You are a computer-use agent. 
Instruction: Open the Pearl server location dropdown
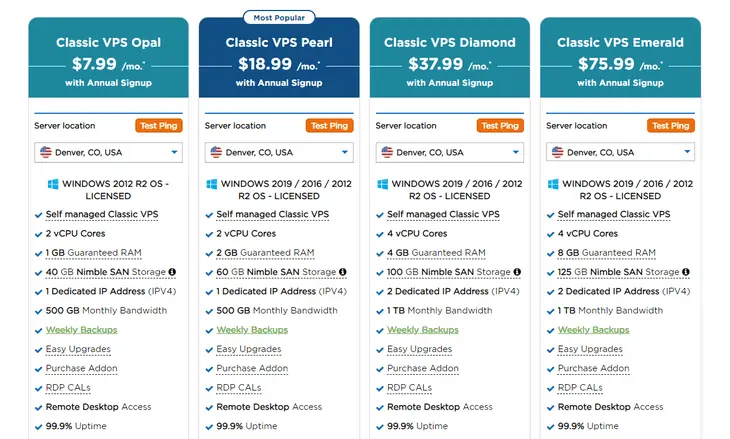point(278,153)
